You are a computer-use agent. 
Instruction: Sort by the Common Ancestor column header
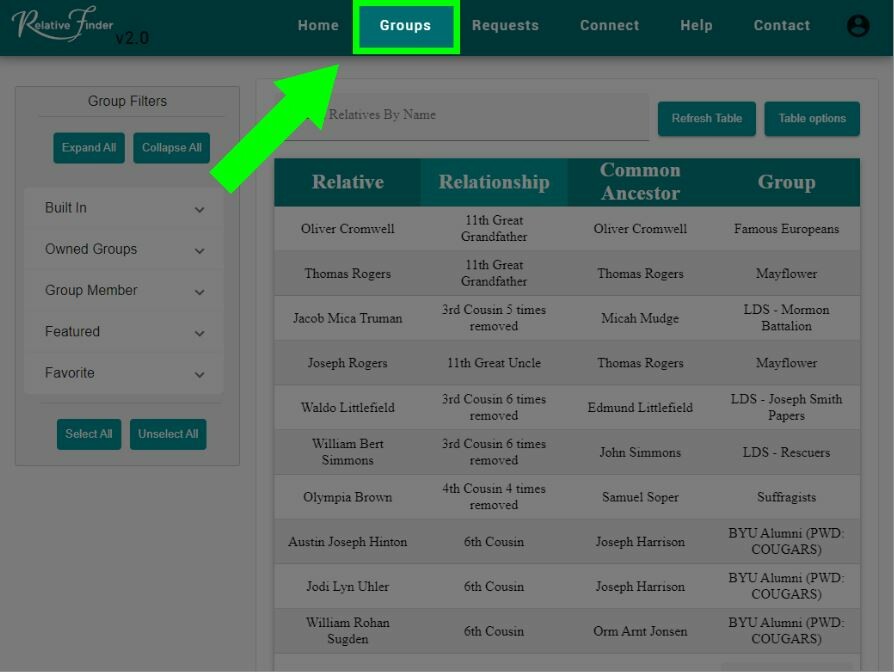coord(640,182)
